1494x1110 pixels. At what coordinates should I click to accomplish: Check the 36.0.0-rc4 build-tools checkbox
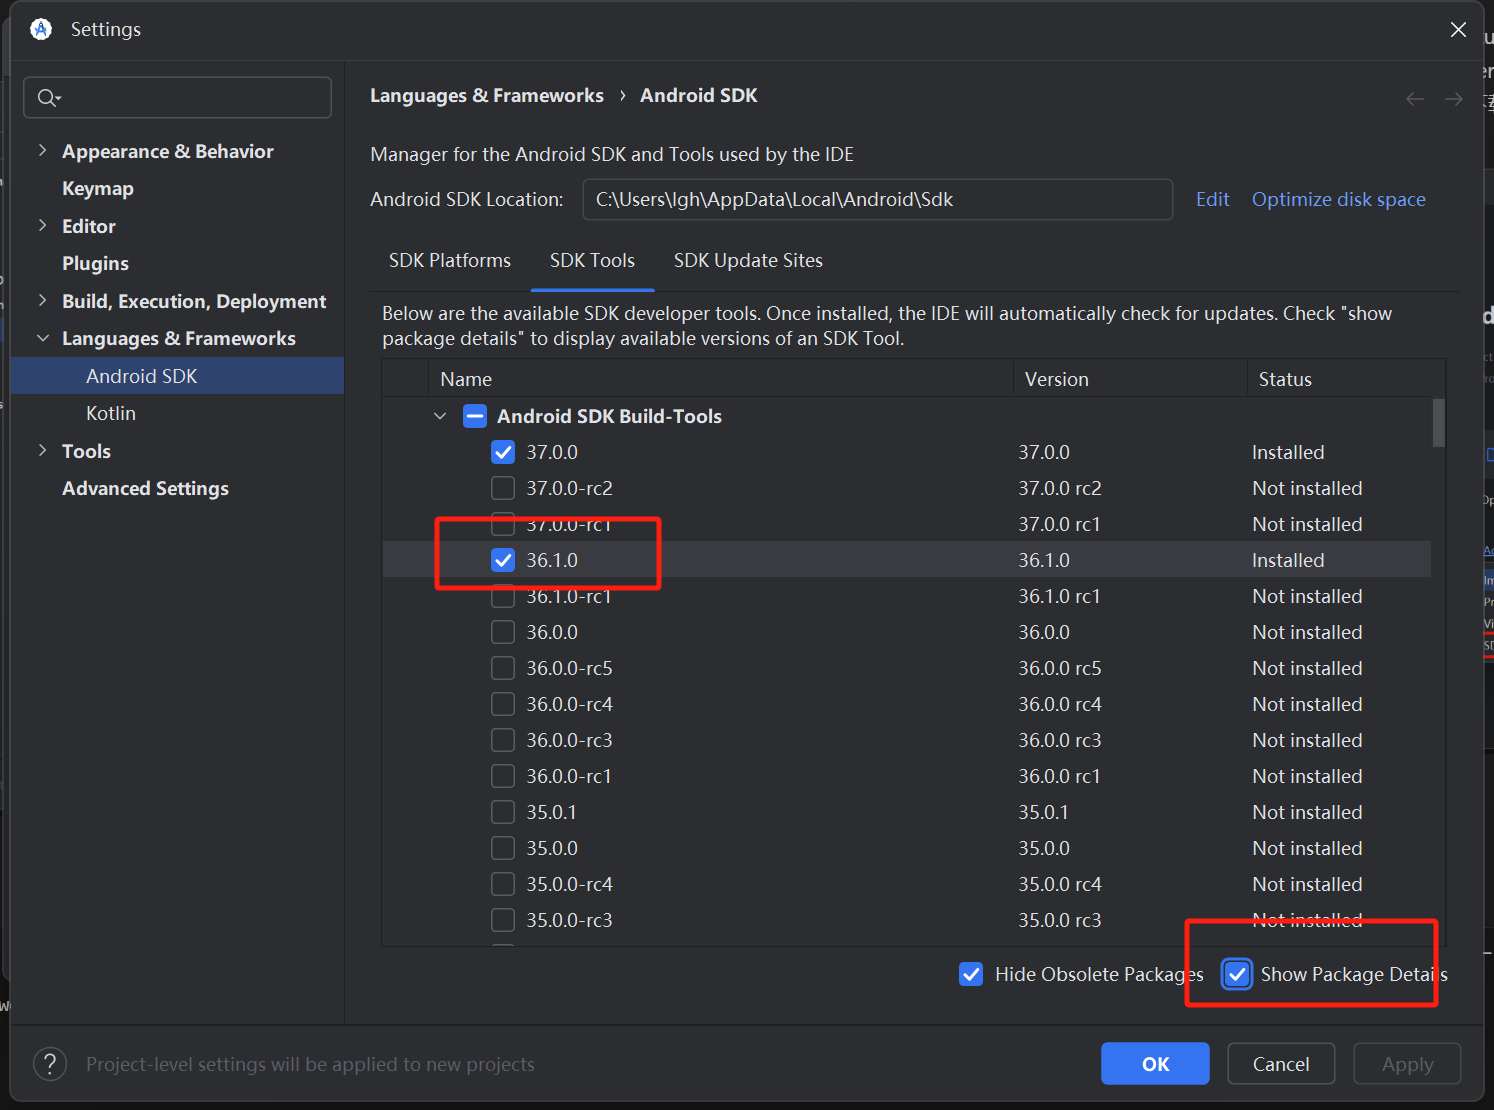pyautogui.click(x=503, y=704)
